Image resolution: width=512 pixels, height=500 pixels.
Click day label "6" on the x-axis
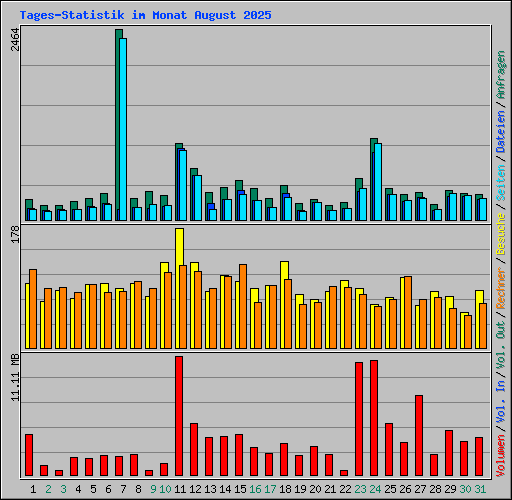click(108, 489)
